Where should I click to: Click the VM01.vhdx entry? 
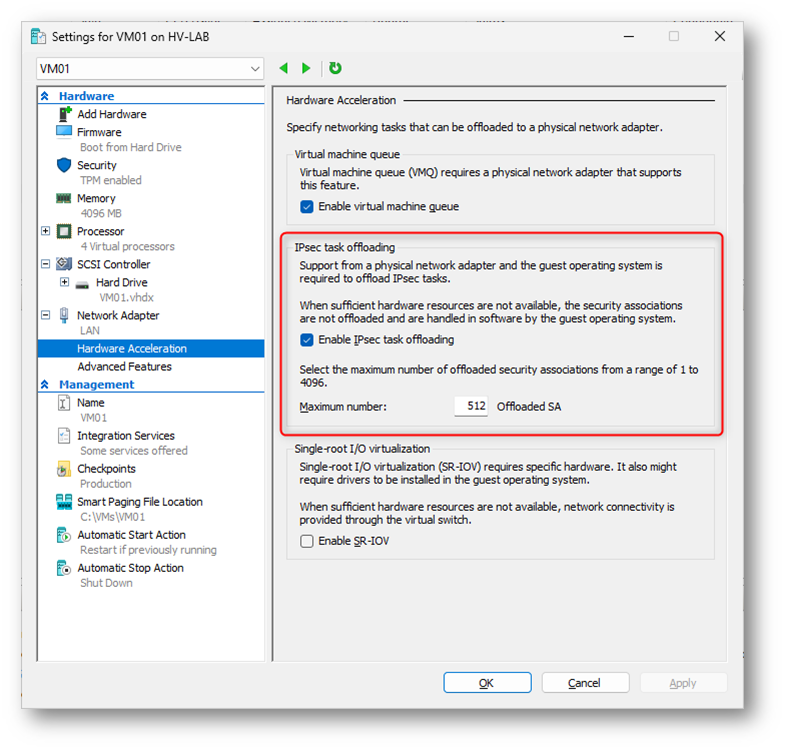[x=126, y=298]
